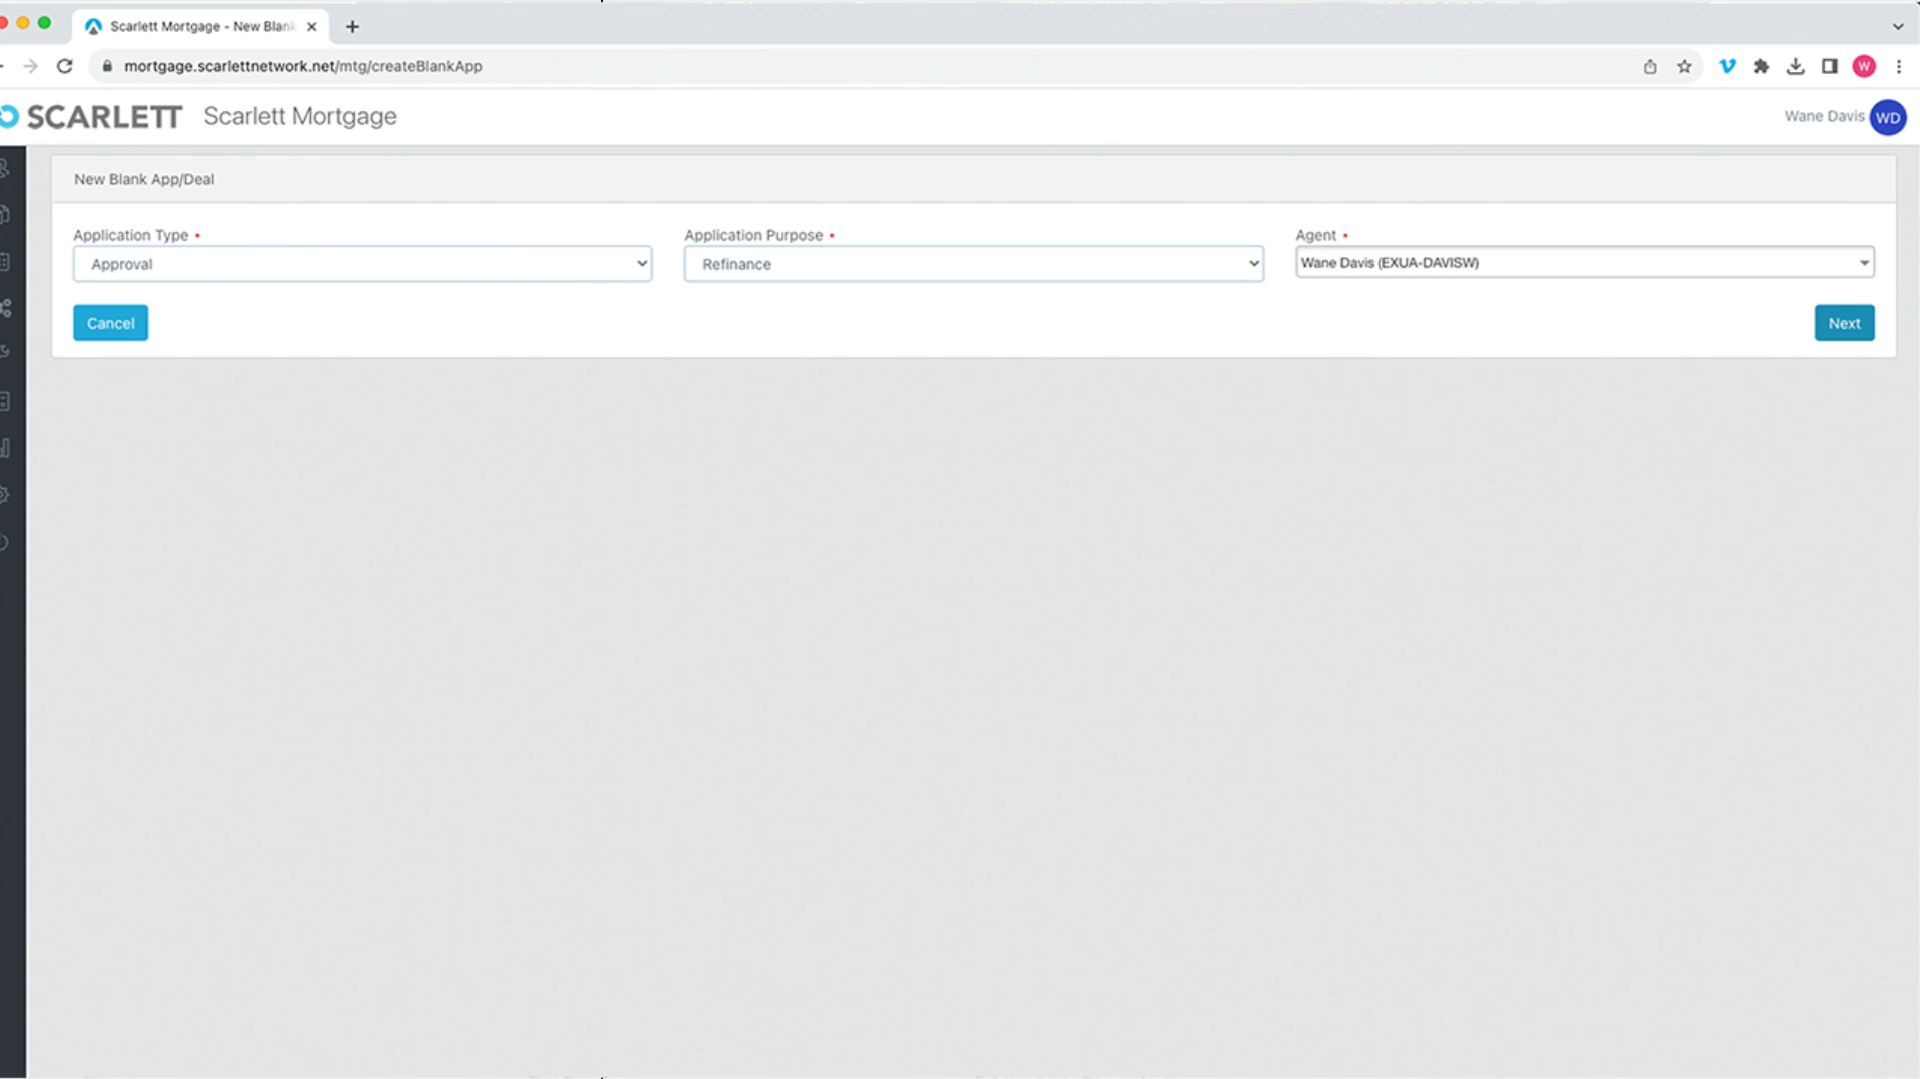
Task: Click the Vimeo extension icon
Action: click(x=1727, y=66)
